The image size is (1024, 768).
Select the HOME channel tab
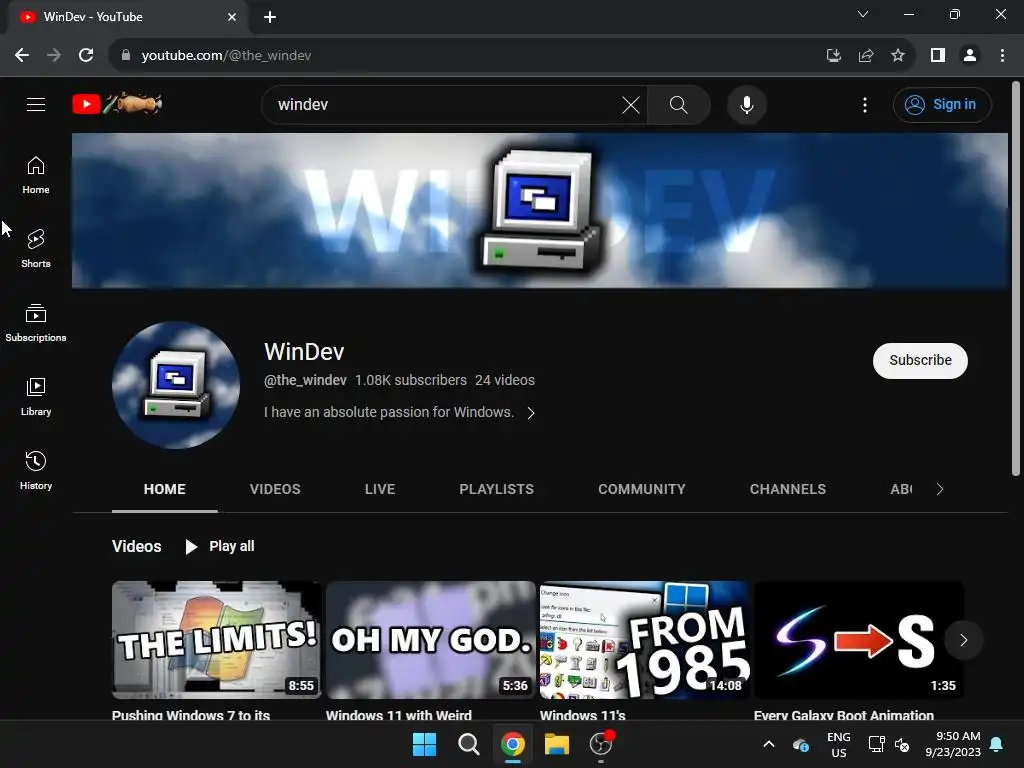pos(165,489)
